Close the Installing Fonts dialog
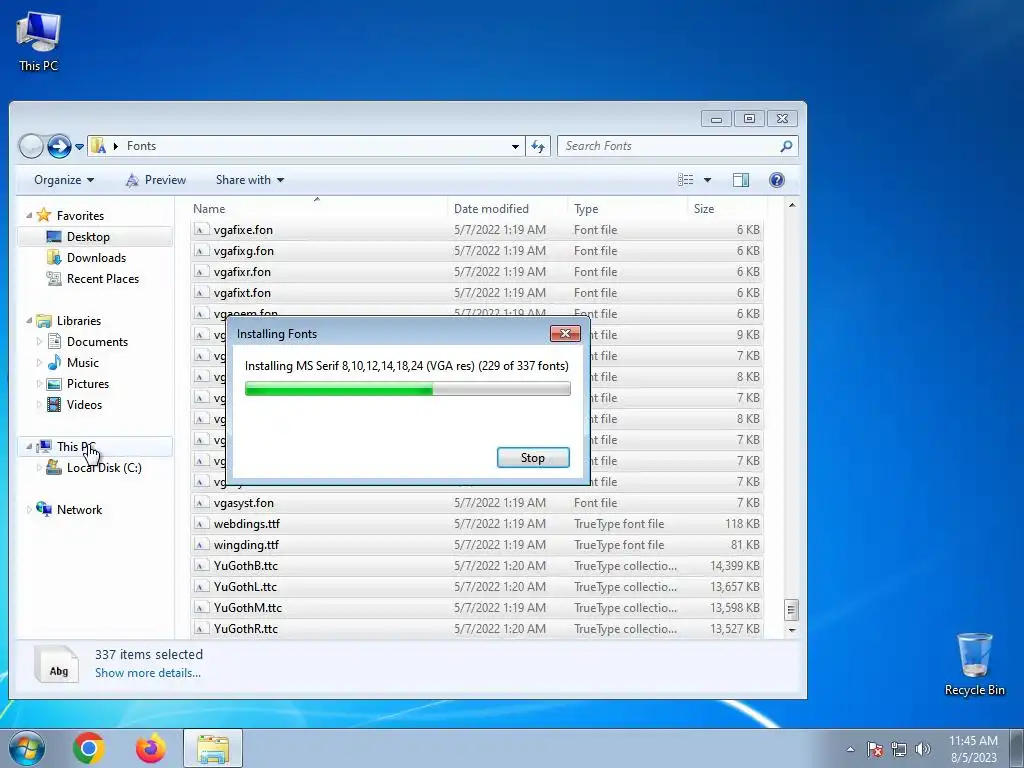Screen dimensions: 1024x768 565,334
